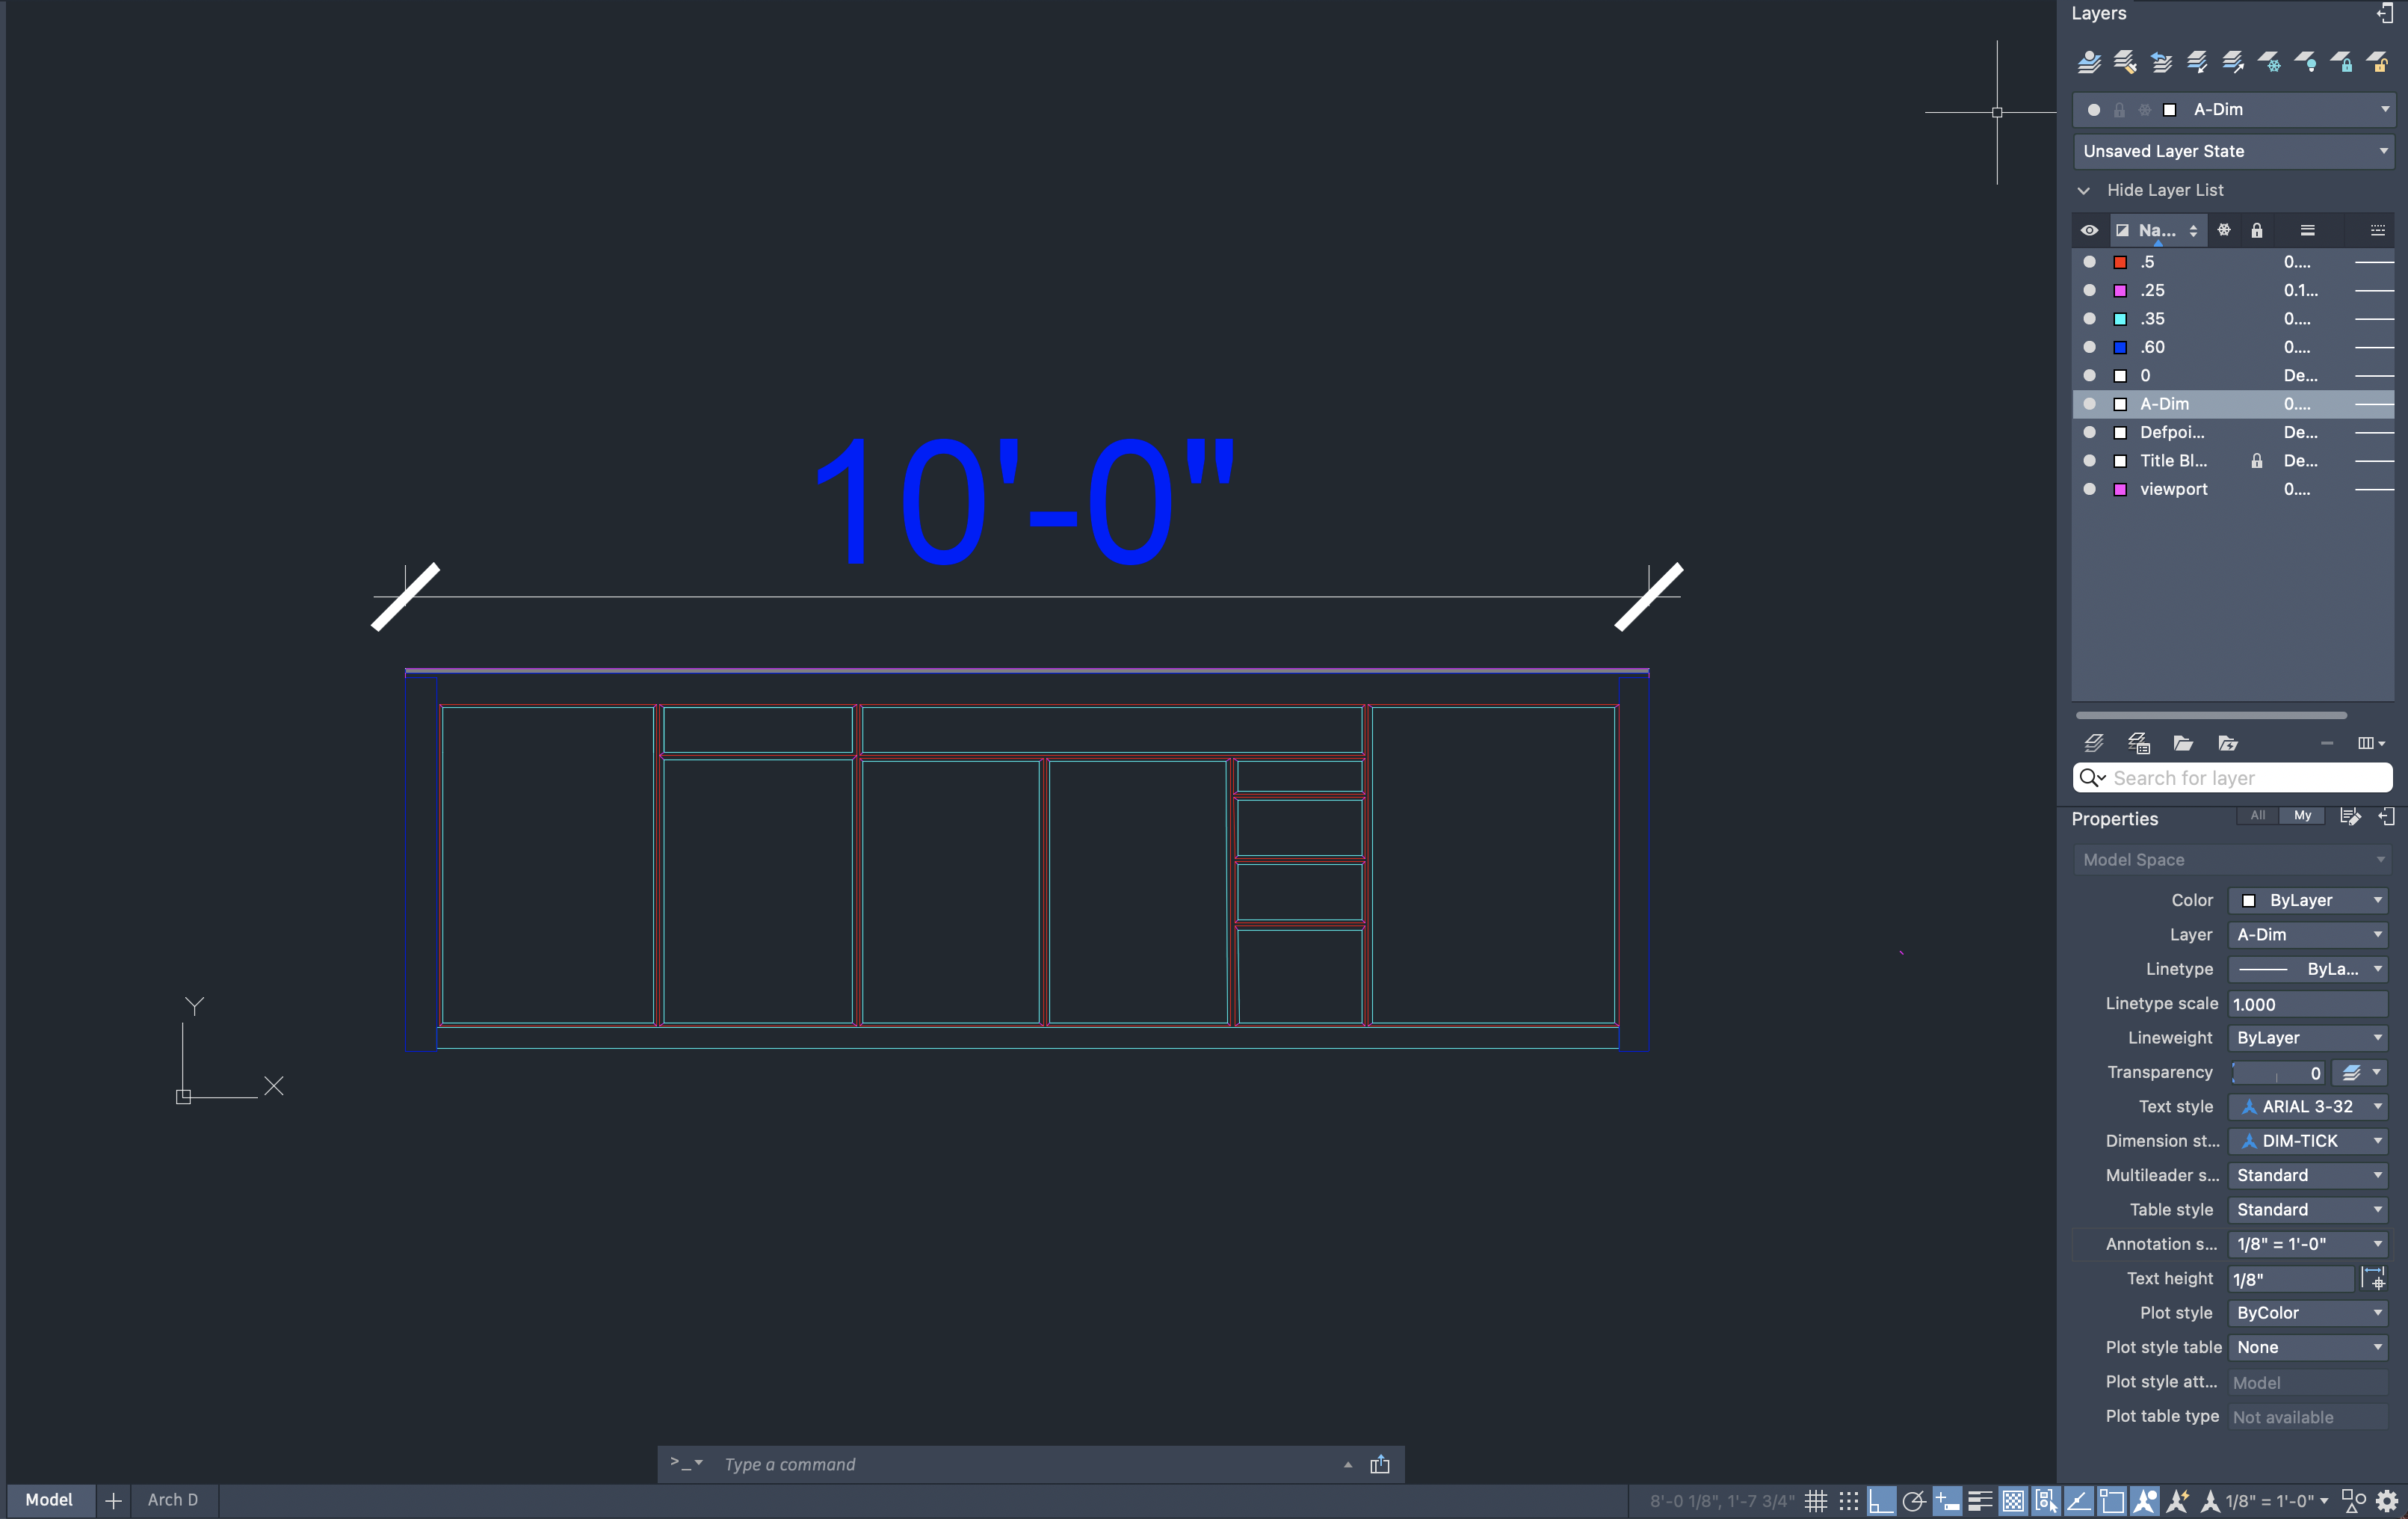This screenshot has width=2408, height=1519.
Task: Open the Unsaved Layer State dropdown
Action: click(x=2233, y=151)
